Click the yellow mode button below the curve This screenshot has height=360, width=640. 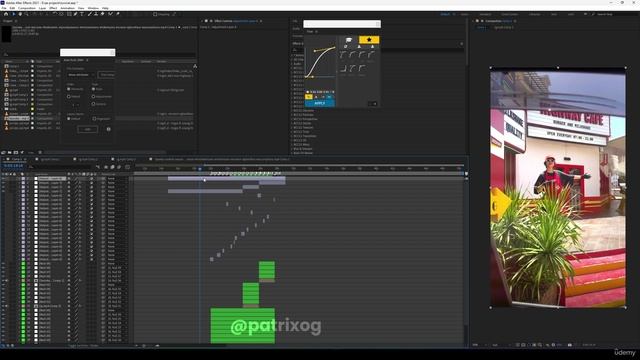click(309, 97)
